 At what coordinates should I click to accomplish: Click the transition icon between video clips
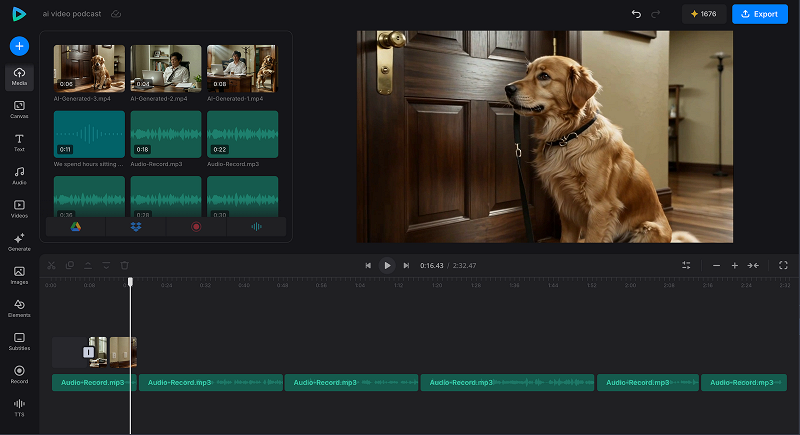point(88,352)
